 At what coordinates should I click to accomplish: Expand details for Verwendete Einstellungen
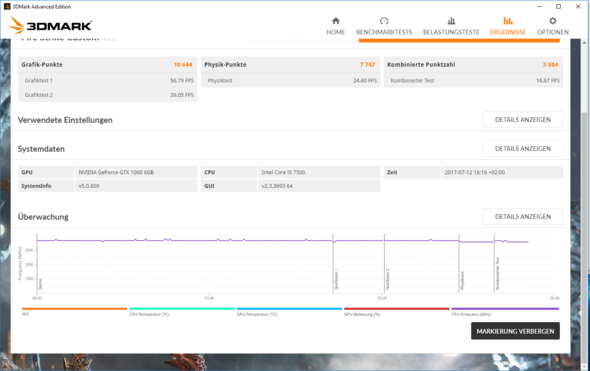[523, 120]
